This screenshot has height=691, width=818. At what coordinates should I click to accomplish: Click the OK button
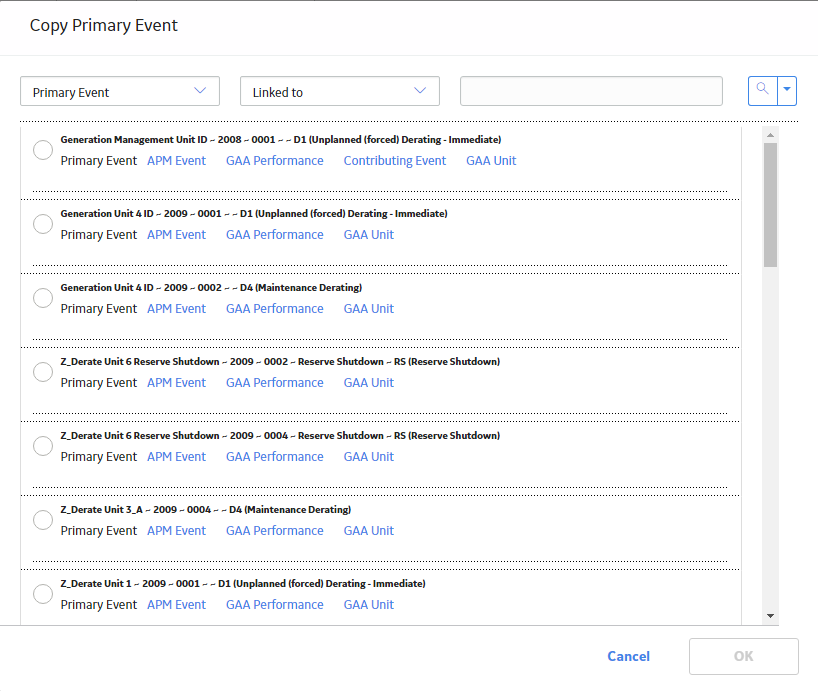[x=743, y=656]
